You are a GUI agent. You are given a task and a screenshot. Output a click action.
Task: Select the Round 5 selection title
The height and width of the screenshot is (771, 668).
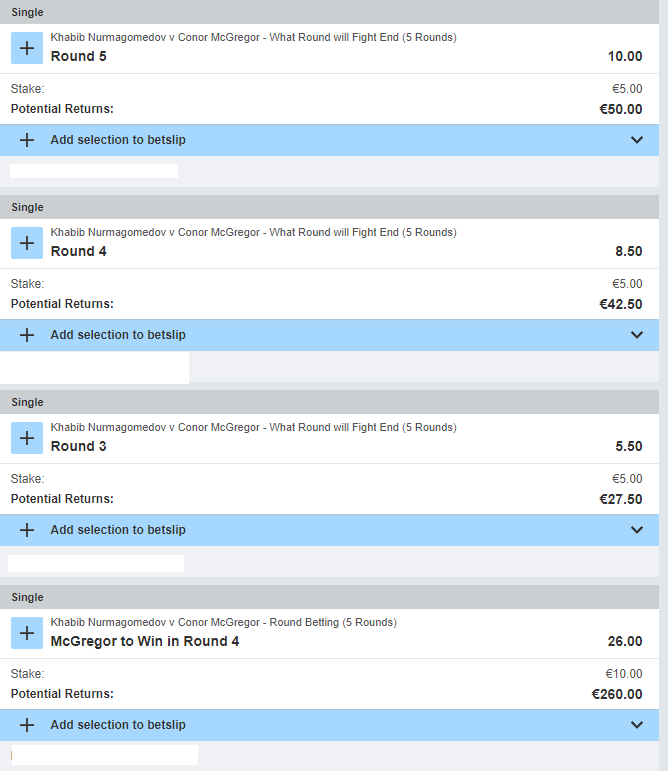(x=79, y=57)
